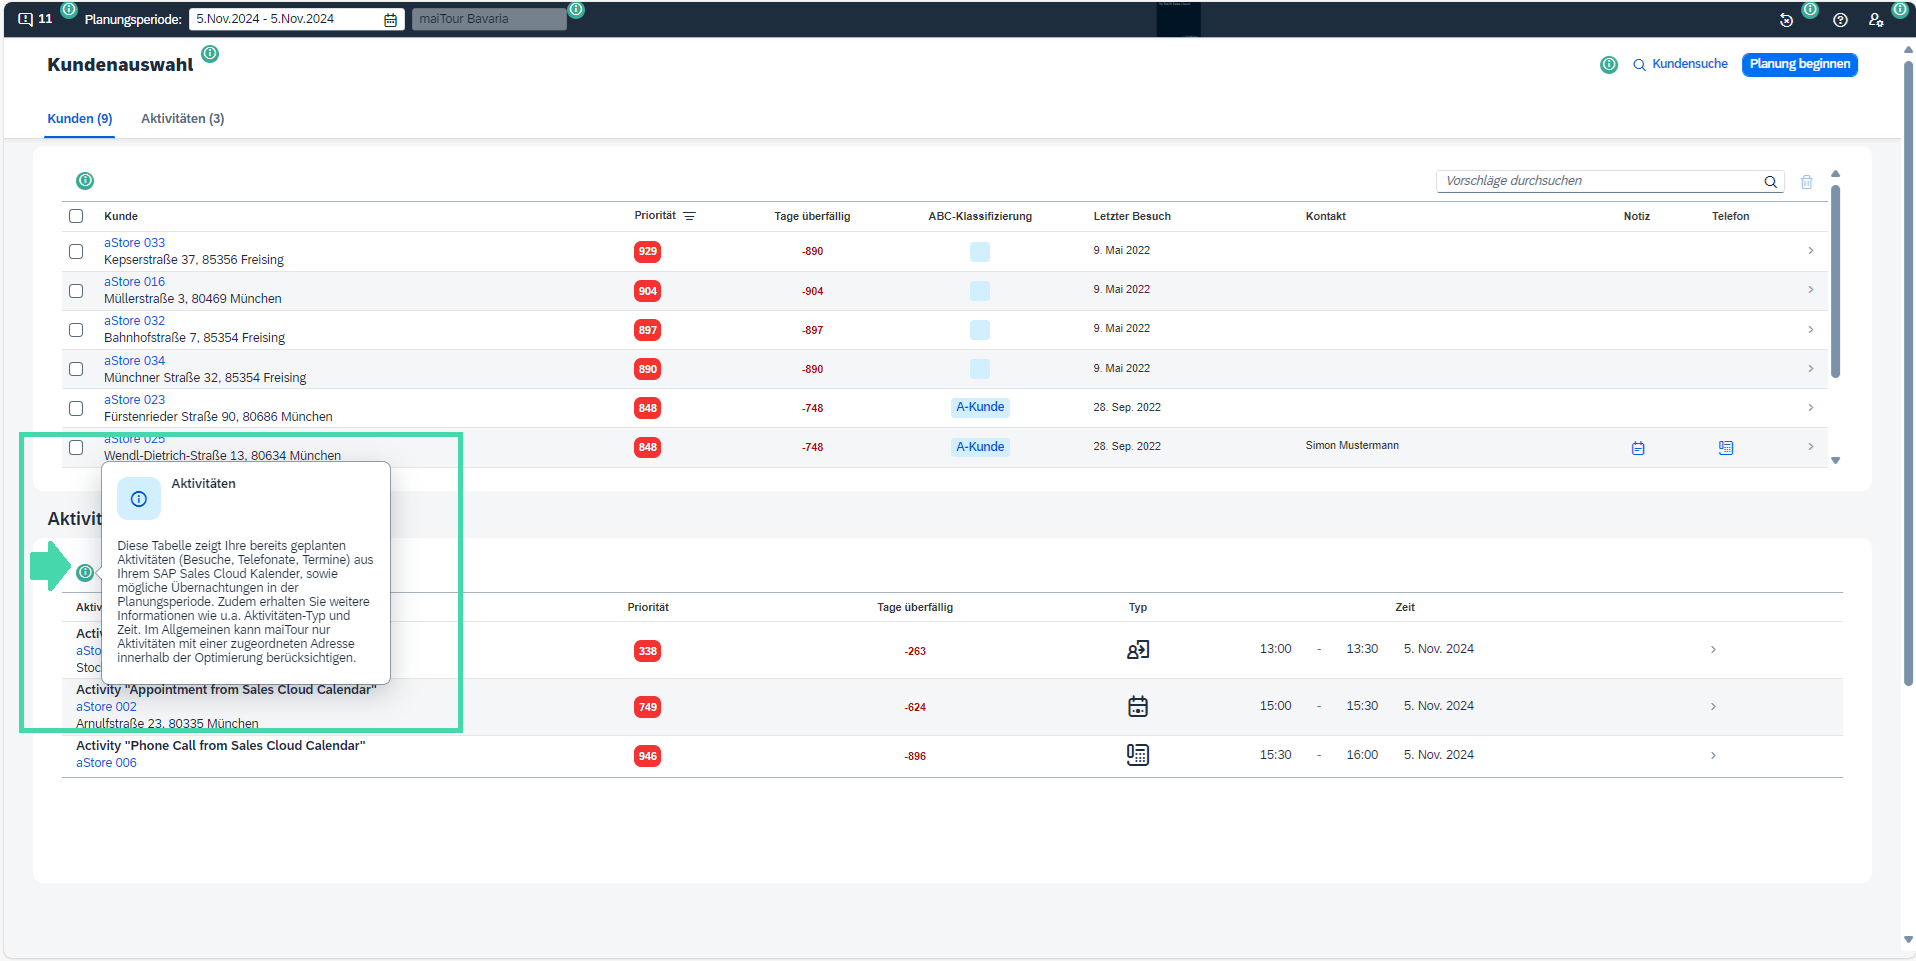Click blue ABC classification swatch for aStore 016
This screenshot has width=1916, height=961.
[980, 291]
